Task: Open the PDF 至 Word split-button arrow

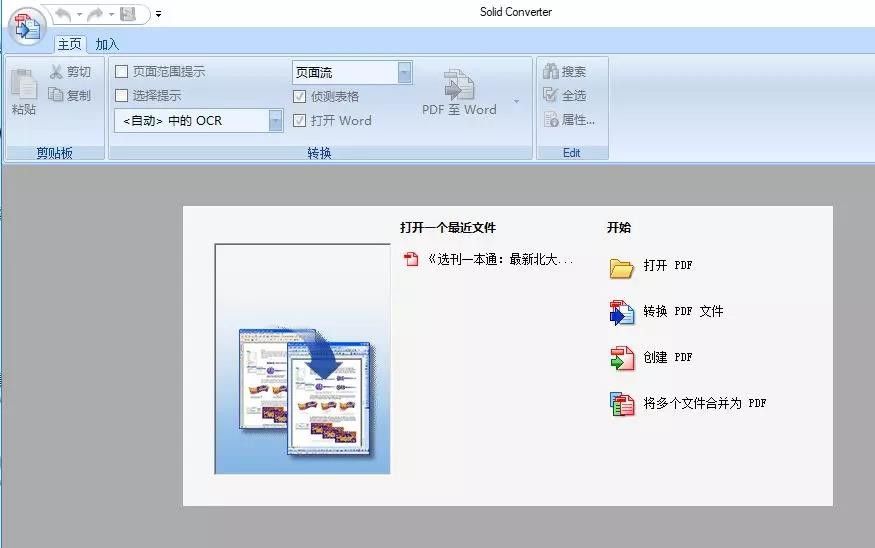Action: click(516, 101)
